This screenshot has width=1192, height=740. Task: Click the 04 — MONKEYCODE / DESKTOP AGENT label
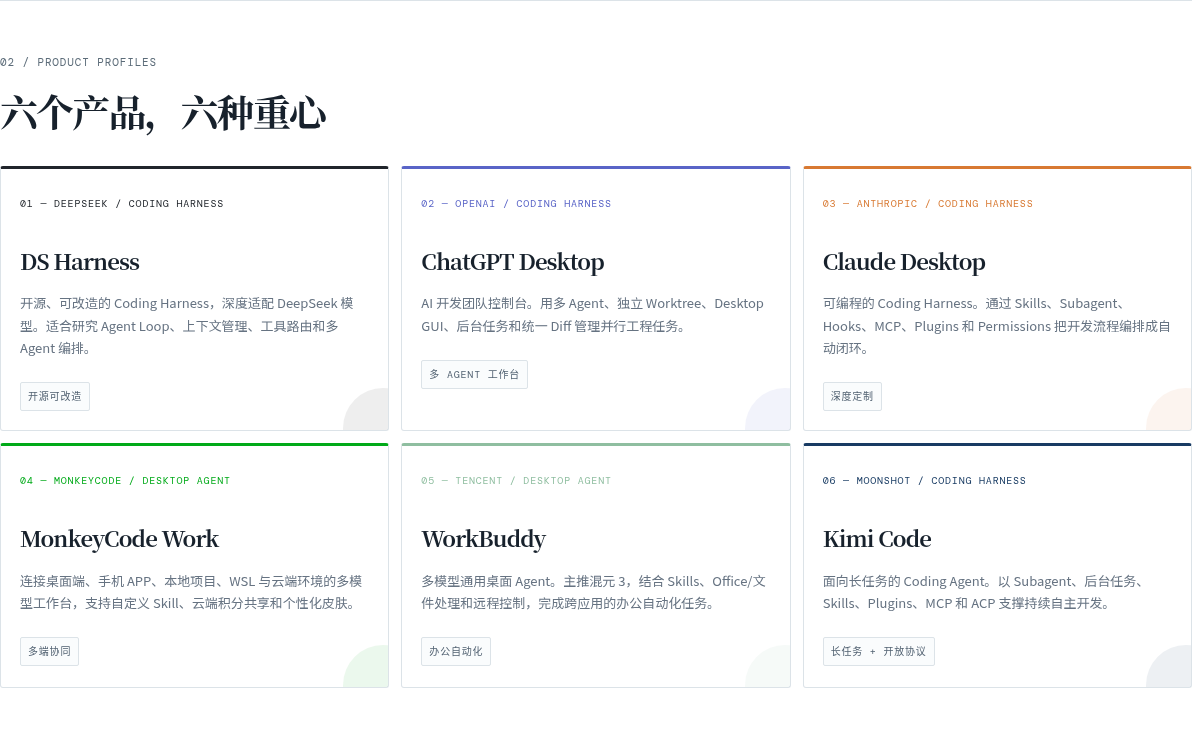tap(125, 481)
